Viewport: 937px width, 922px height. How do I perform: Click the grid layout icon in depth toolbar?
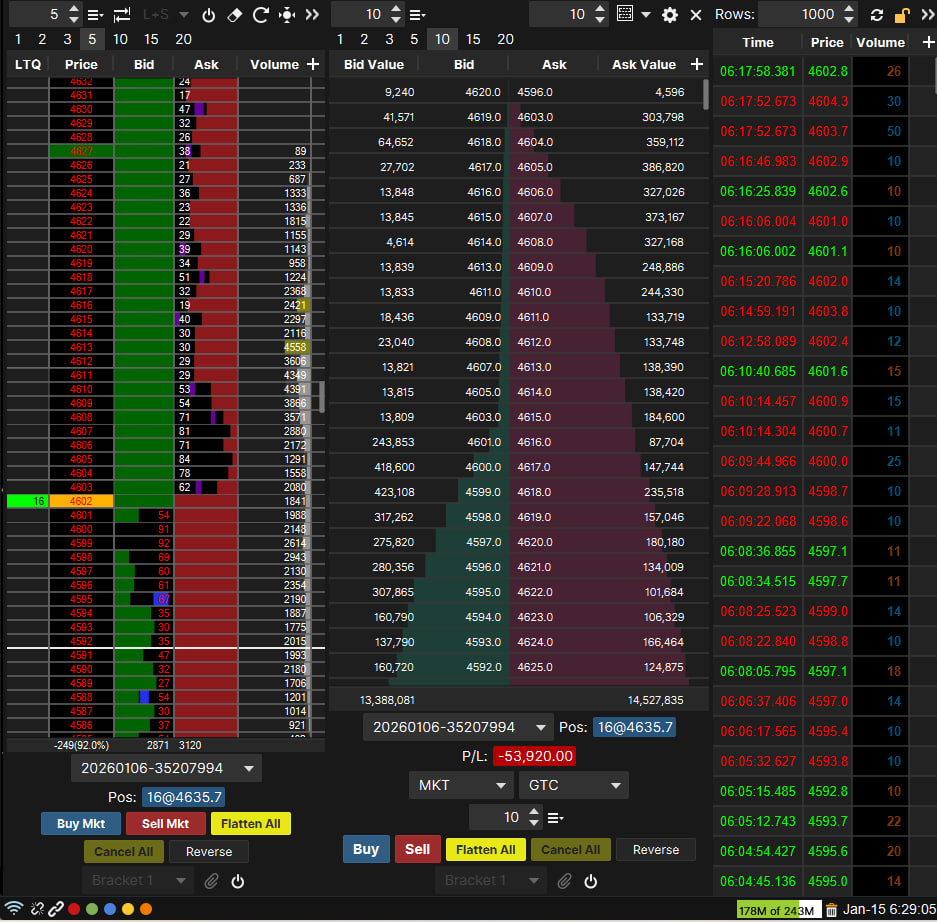pyautogui.click(x=625, y=14)
